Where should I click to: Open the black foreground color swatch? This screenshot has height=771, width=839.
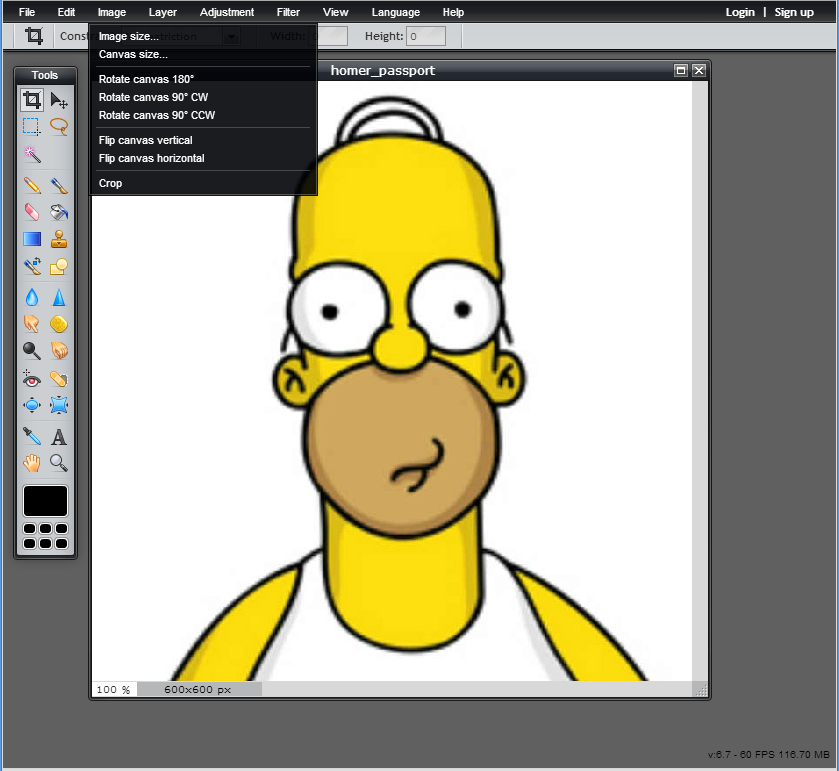45,501
